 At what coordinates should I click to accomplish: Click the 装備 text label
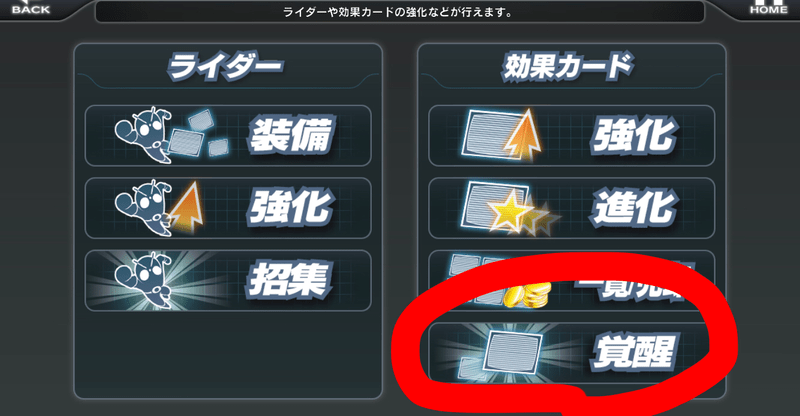[x=292, y=135]
